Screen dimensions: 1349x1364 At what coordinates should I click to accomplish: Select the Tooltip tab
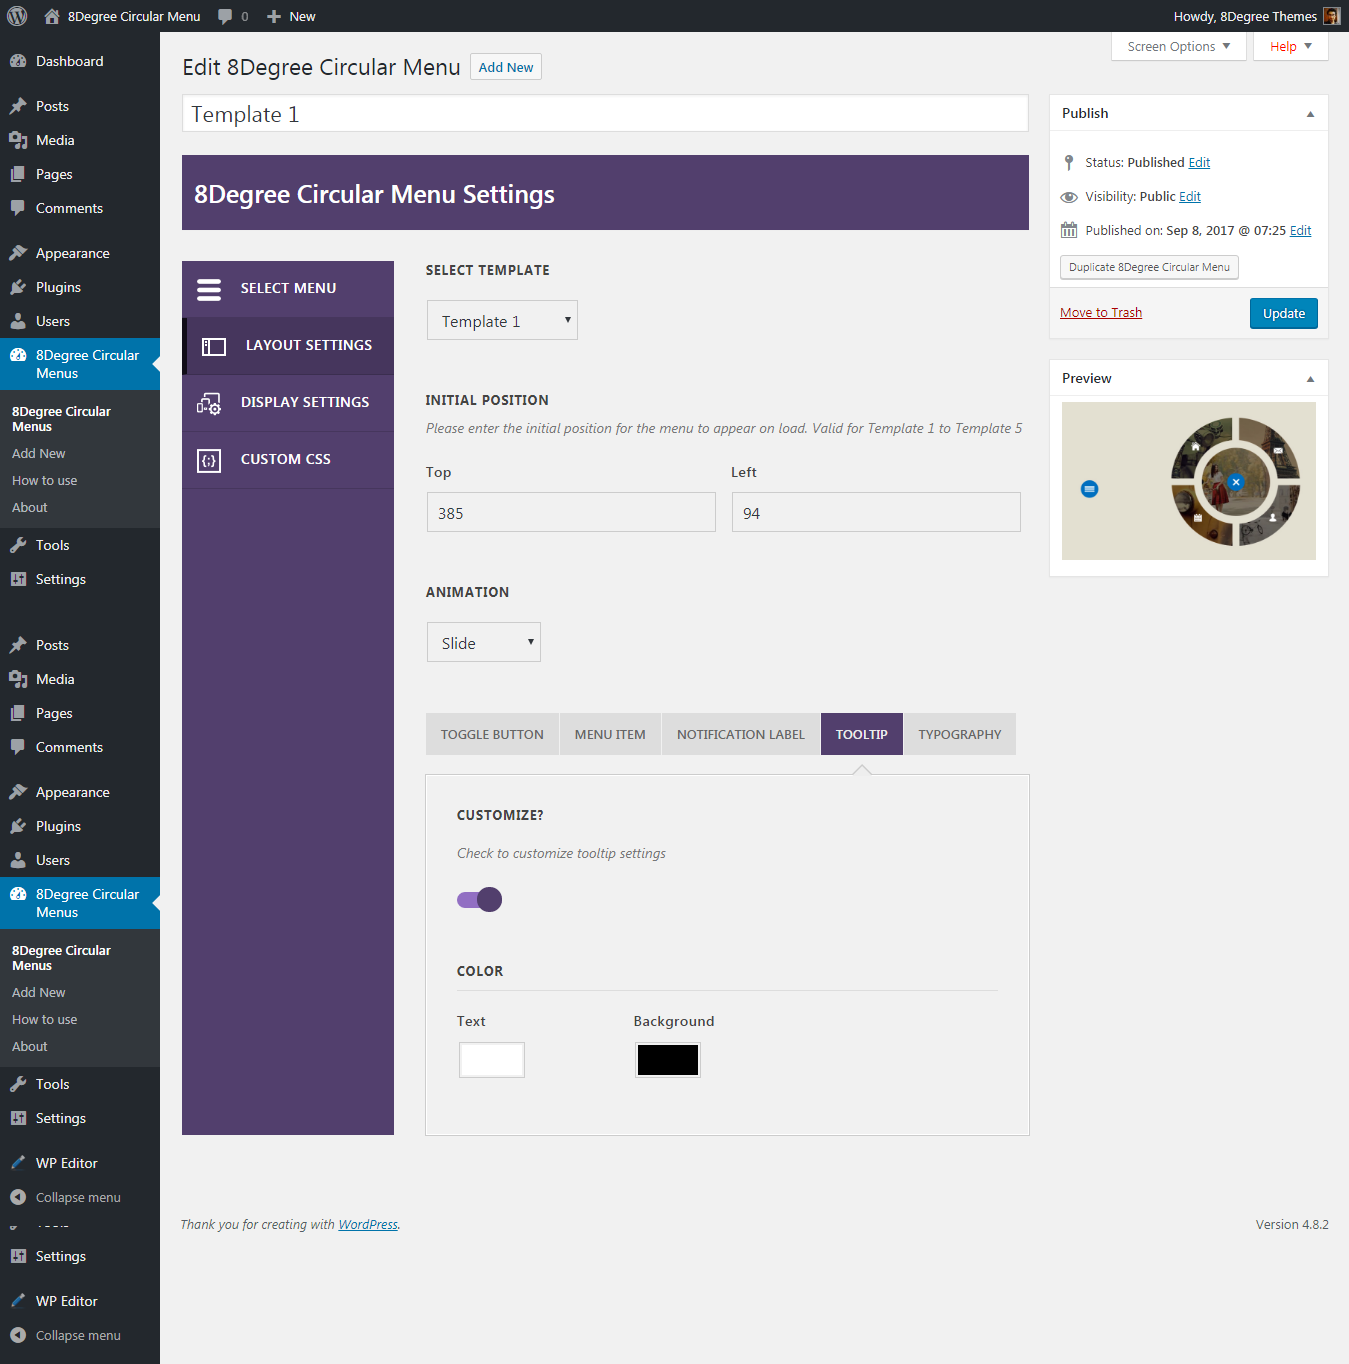[x=862, y=734]
